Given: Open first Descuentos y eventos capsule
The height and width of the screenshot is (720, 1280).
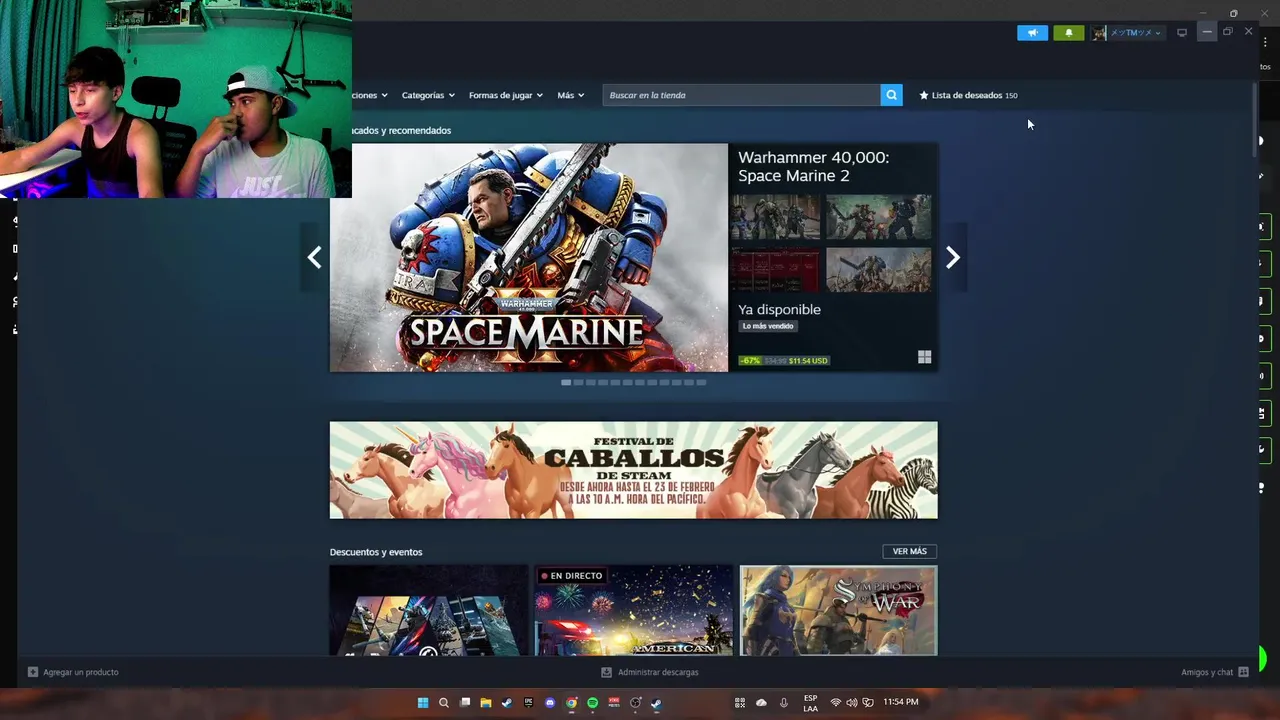Looking at the screenshot, I should tap(429, 611).
